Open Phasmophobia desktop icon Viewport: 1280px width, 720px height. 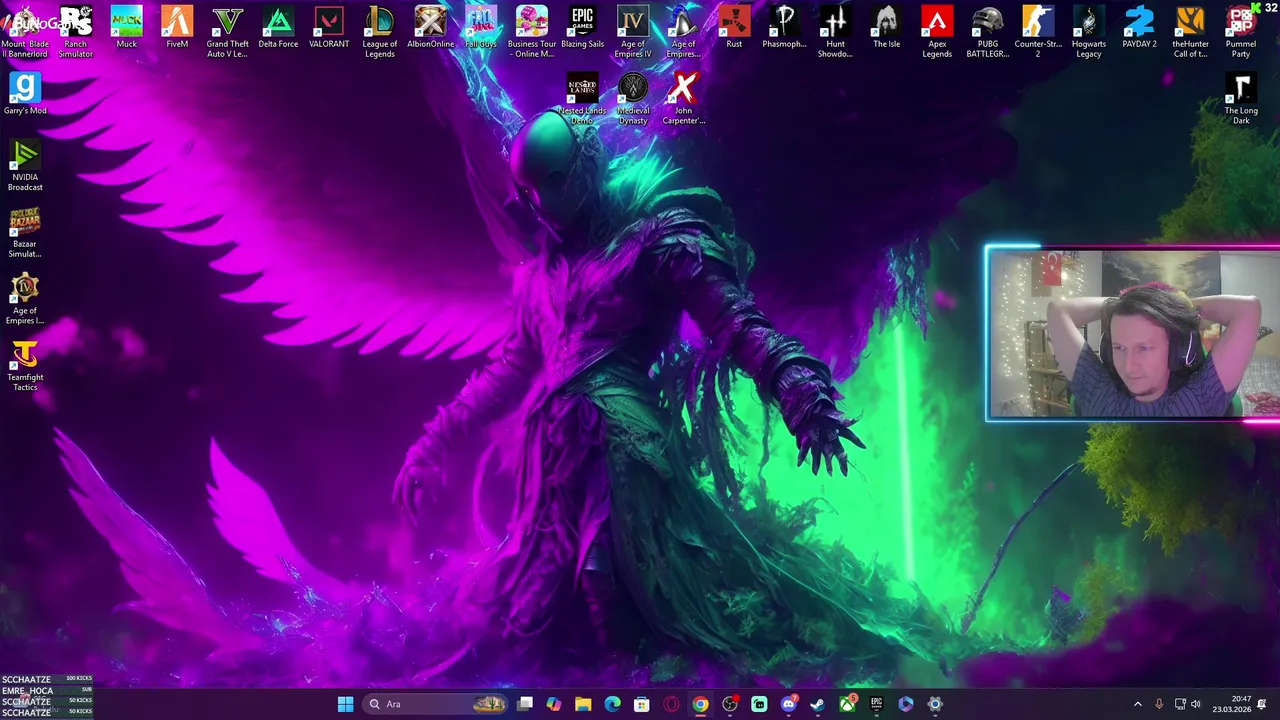click(x=785, y=28)
